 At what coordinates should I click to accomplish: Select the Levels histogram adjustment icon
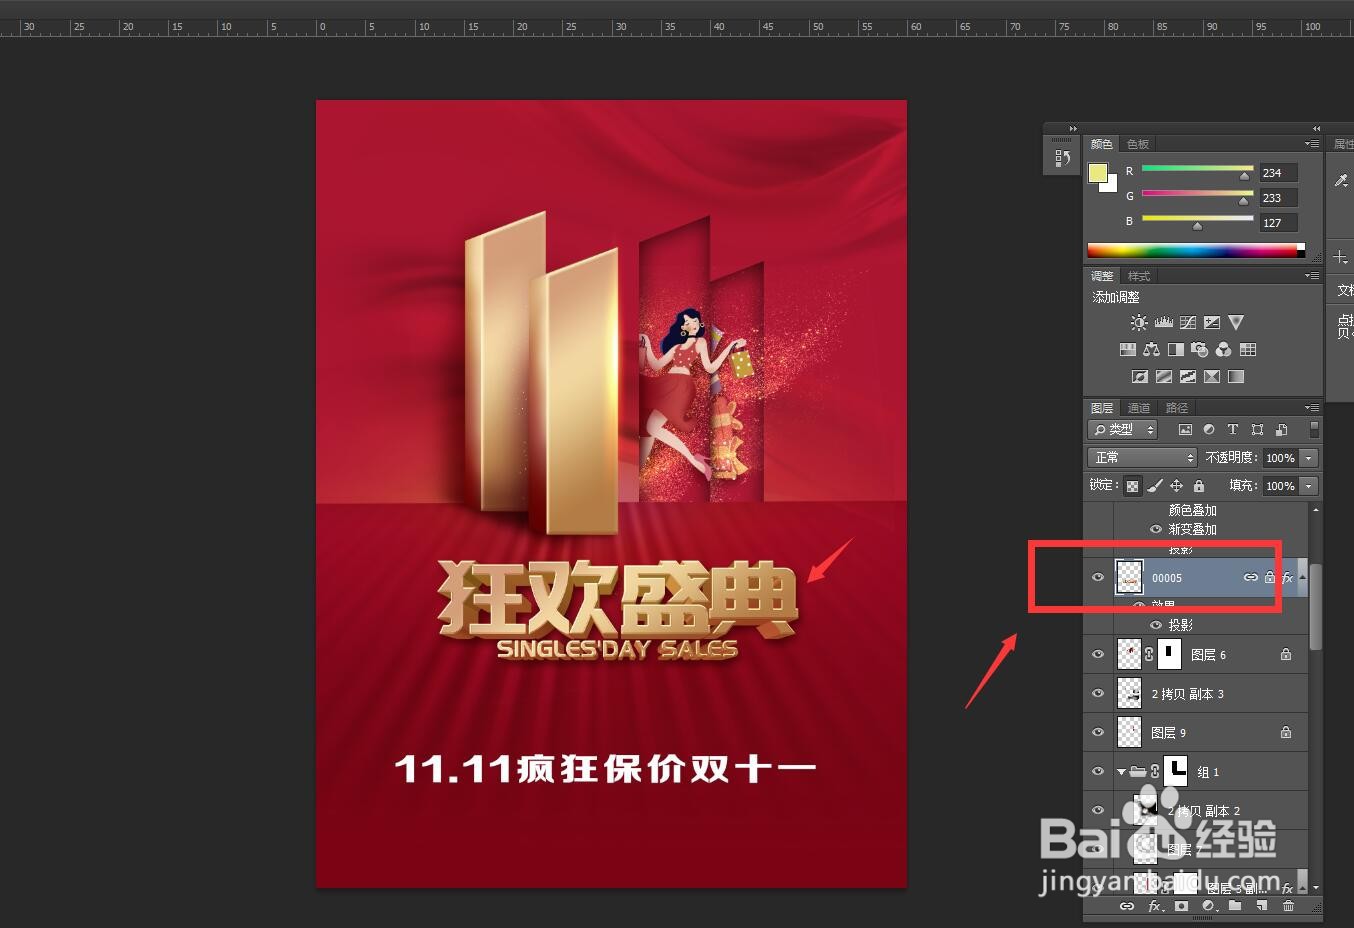(x=1163, y=322)
